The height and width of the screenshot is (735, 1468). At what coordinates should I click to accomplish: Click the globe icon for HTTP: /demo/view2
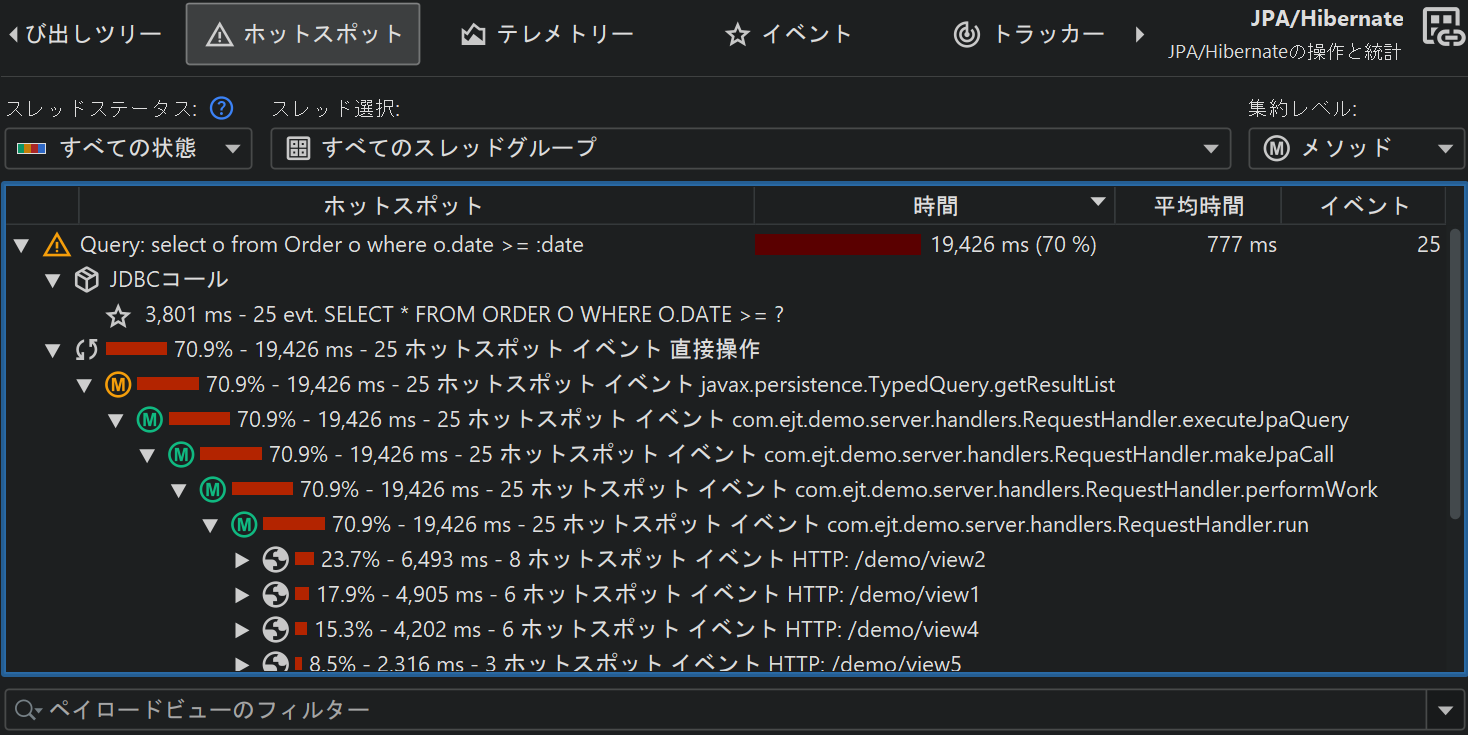276,560
